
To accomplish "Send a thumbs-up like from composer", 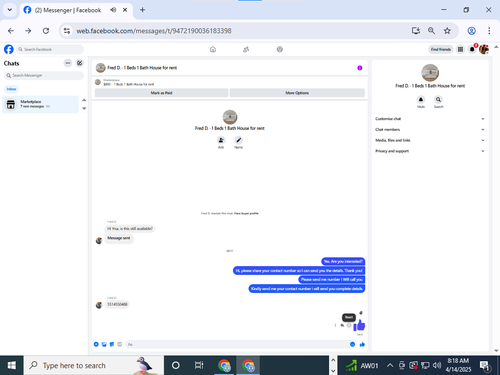I will point(362,344).
